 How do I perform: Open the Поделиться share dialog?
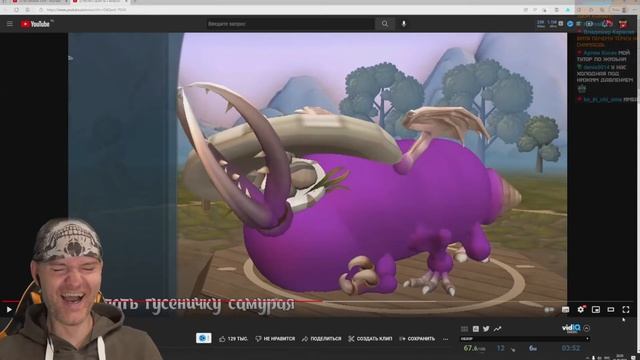tap(322, 339)
